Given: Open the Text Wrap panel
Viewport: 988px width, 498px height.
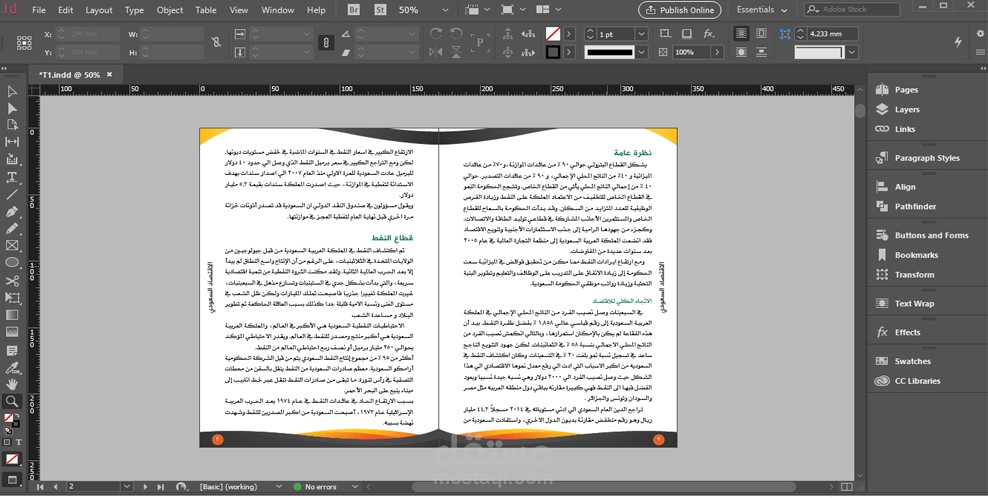Looking at the screenshot, I should (914, 303).
